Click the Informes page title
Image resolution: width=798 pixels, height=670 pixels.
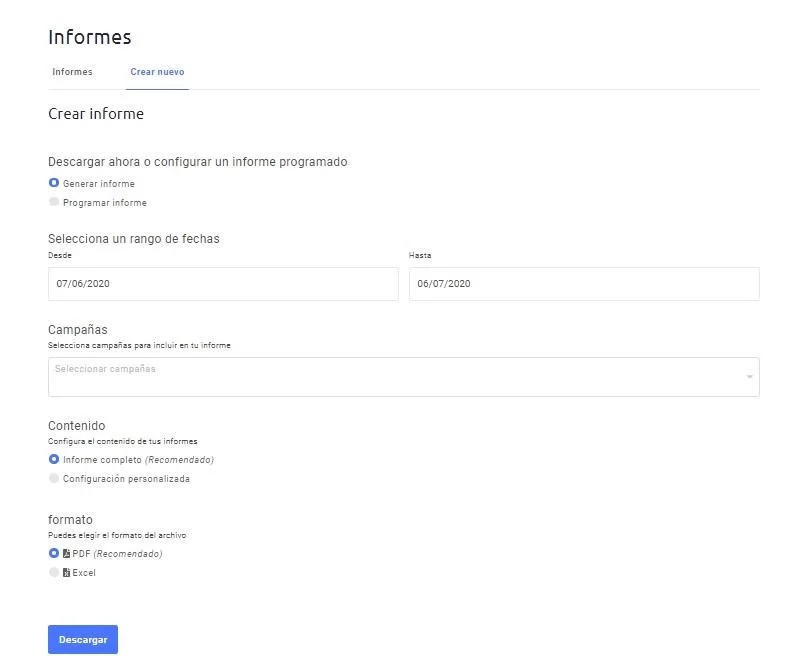pyautogui.click(x=90, y=37)
